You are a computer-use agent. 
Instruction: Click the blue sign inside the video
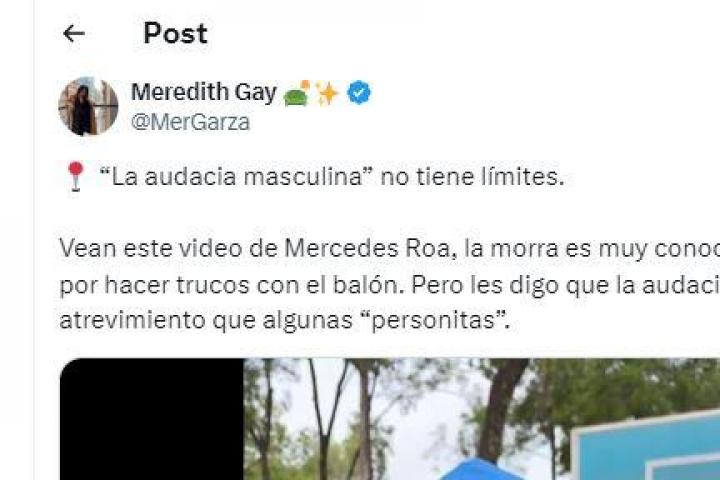click(645, 446)
